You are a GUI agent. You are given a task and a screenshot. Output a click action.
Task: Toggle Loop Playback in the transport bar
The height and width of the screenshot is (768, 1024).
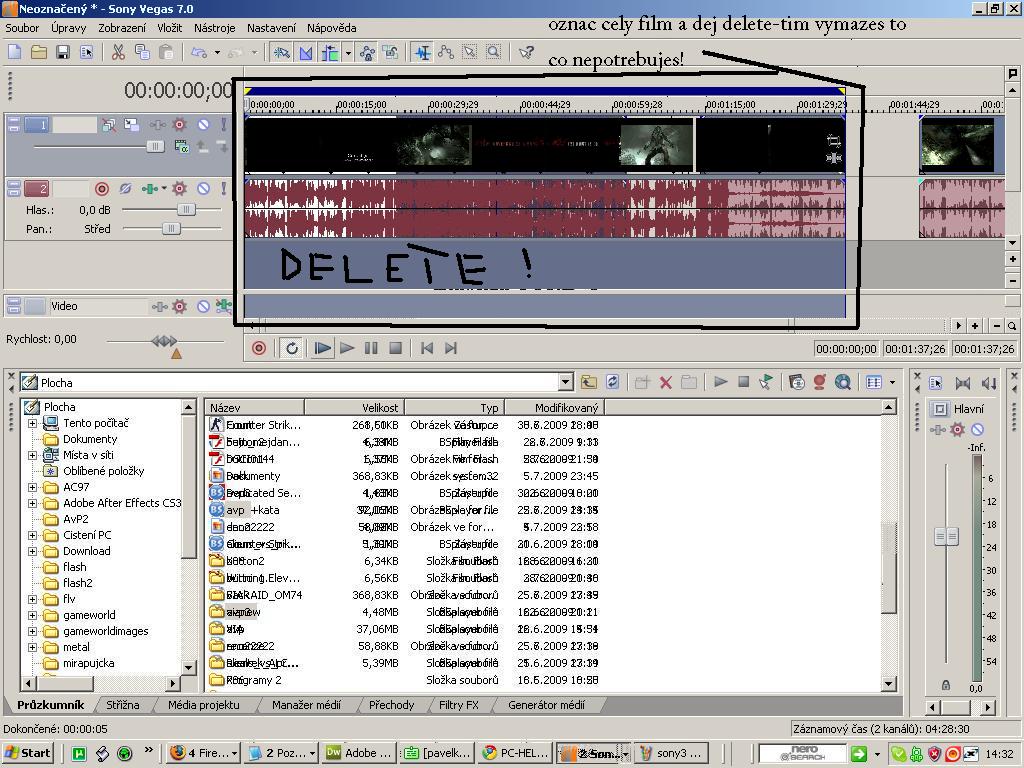click(x=292, y=348)
